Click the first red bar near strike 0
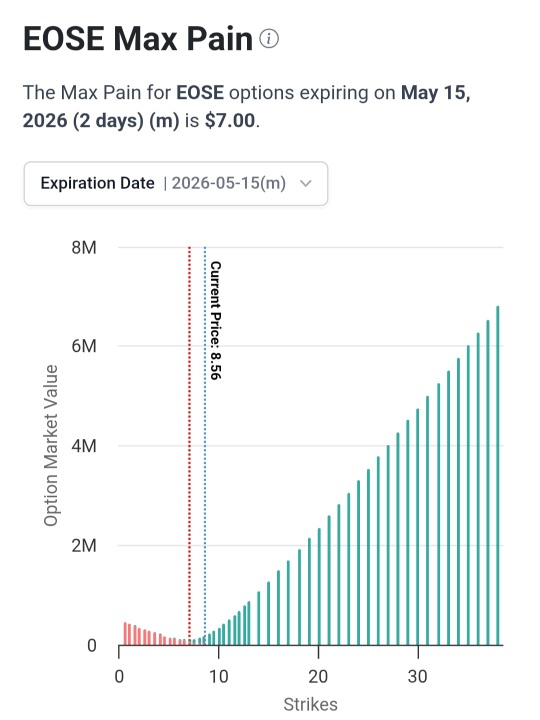 point(125,634)
